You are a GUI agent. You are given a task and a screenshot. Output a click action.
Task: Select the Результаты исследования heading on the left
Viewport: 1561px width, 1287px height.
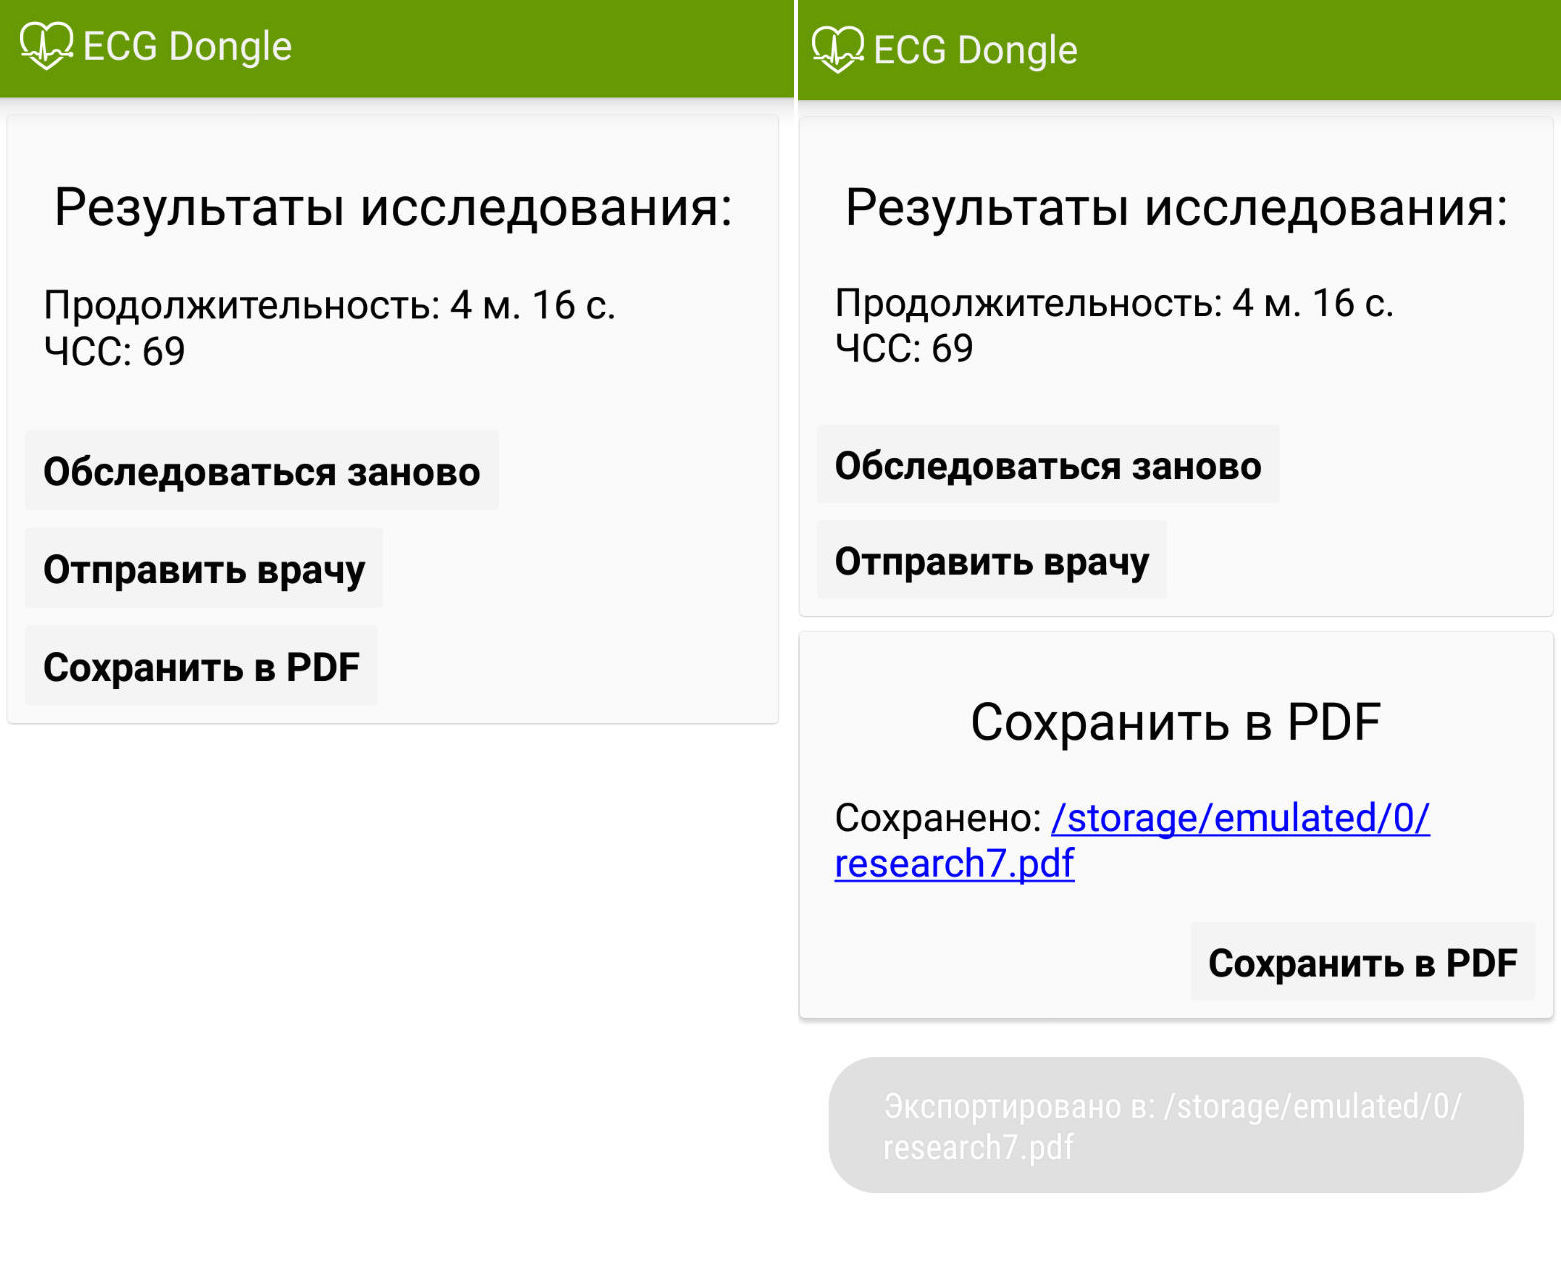393,207
